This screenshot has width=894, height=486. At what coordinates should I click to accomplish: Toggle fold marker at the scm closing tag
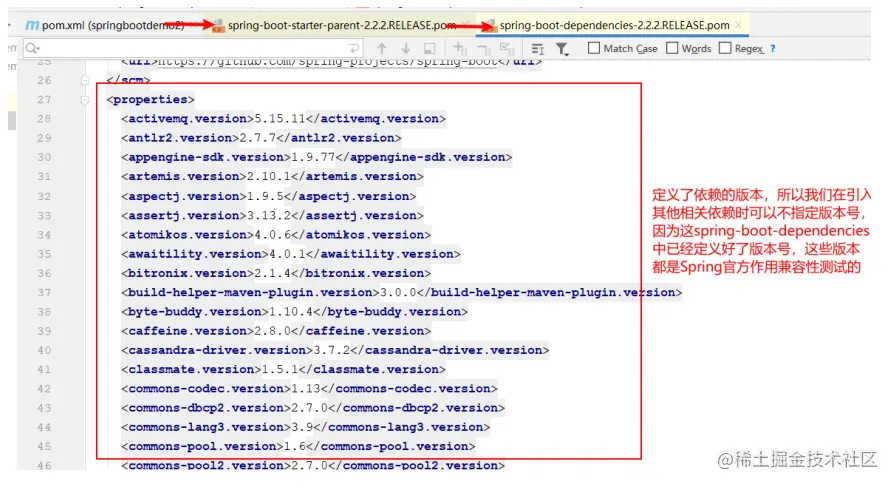(x=85, y=80)
